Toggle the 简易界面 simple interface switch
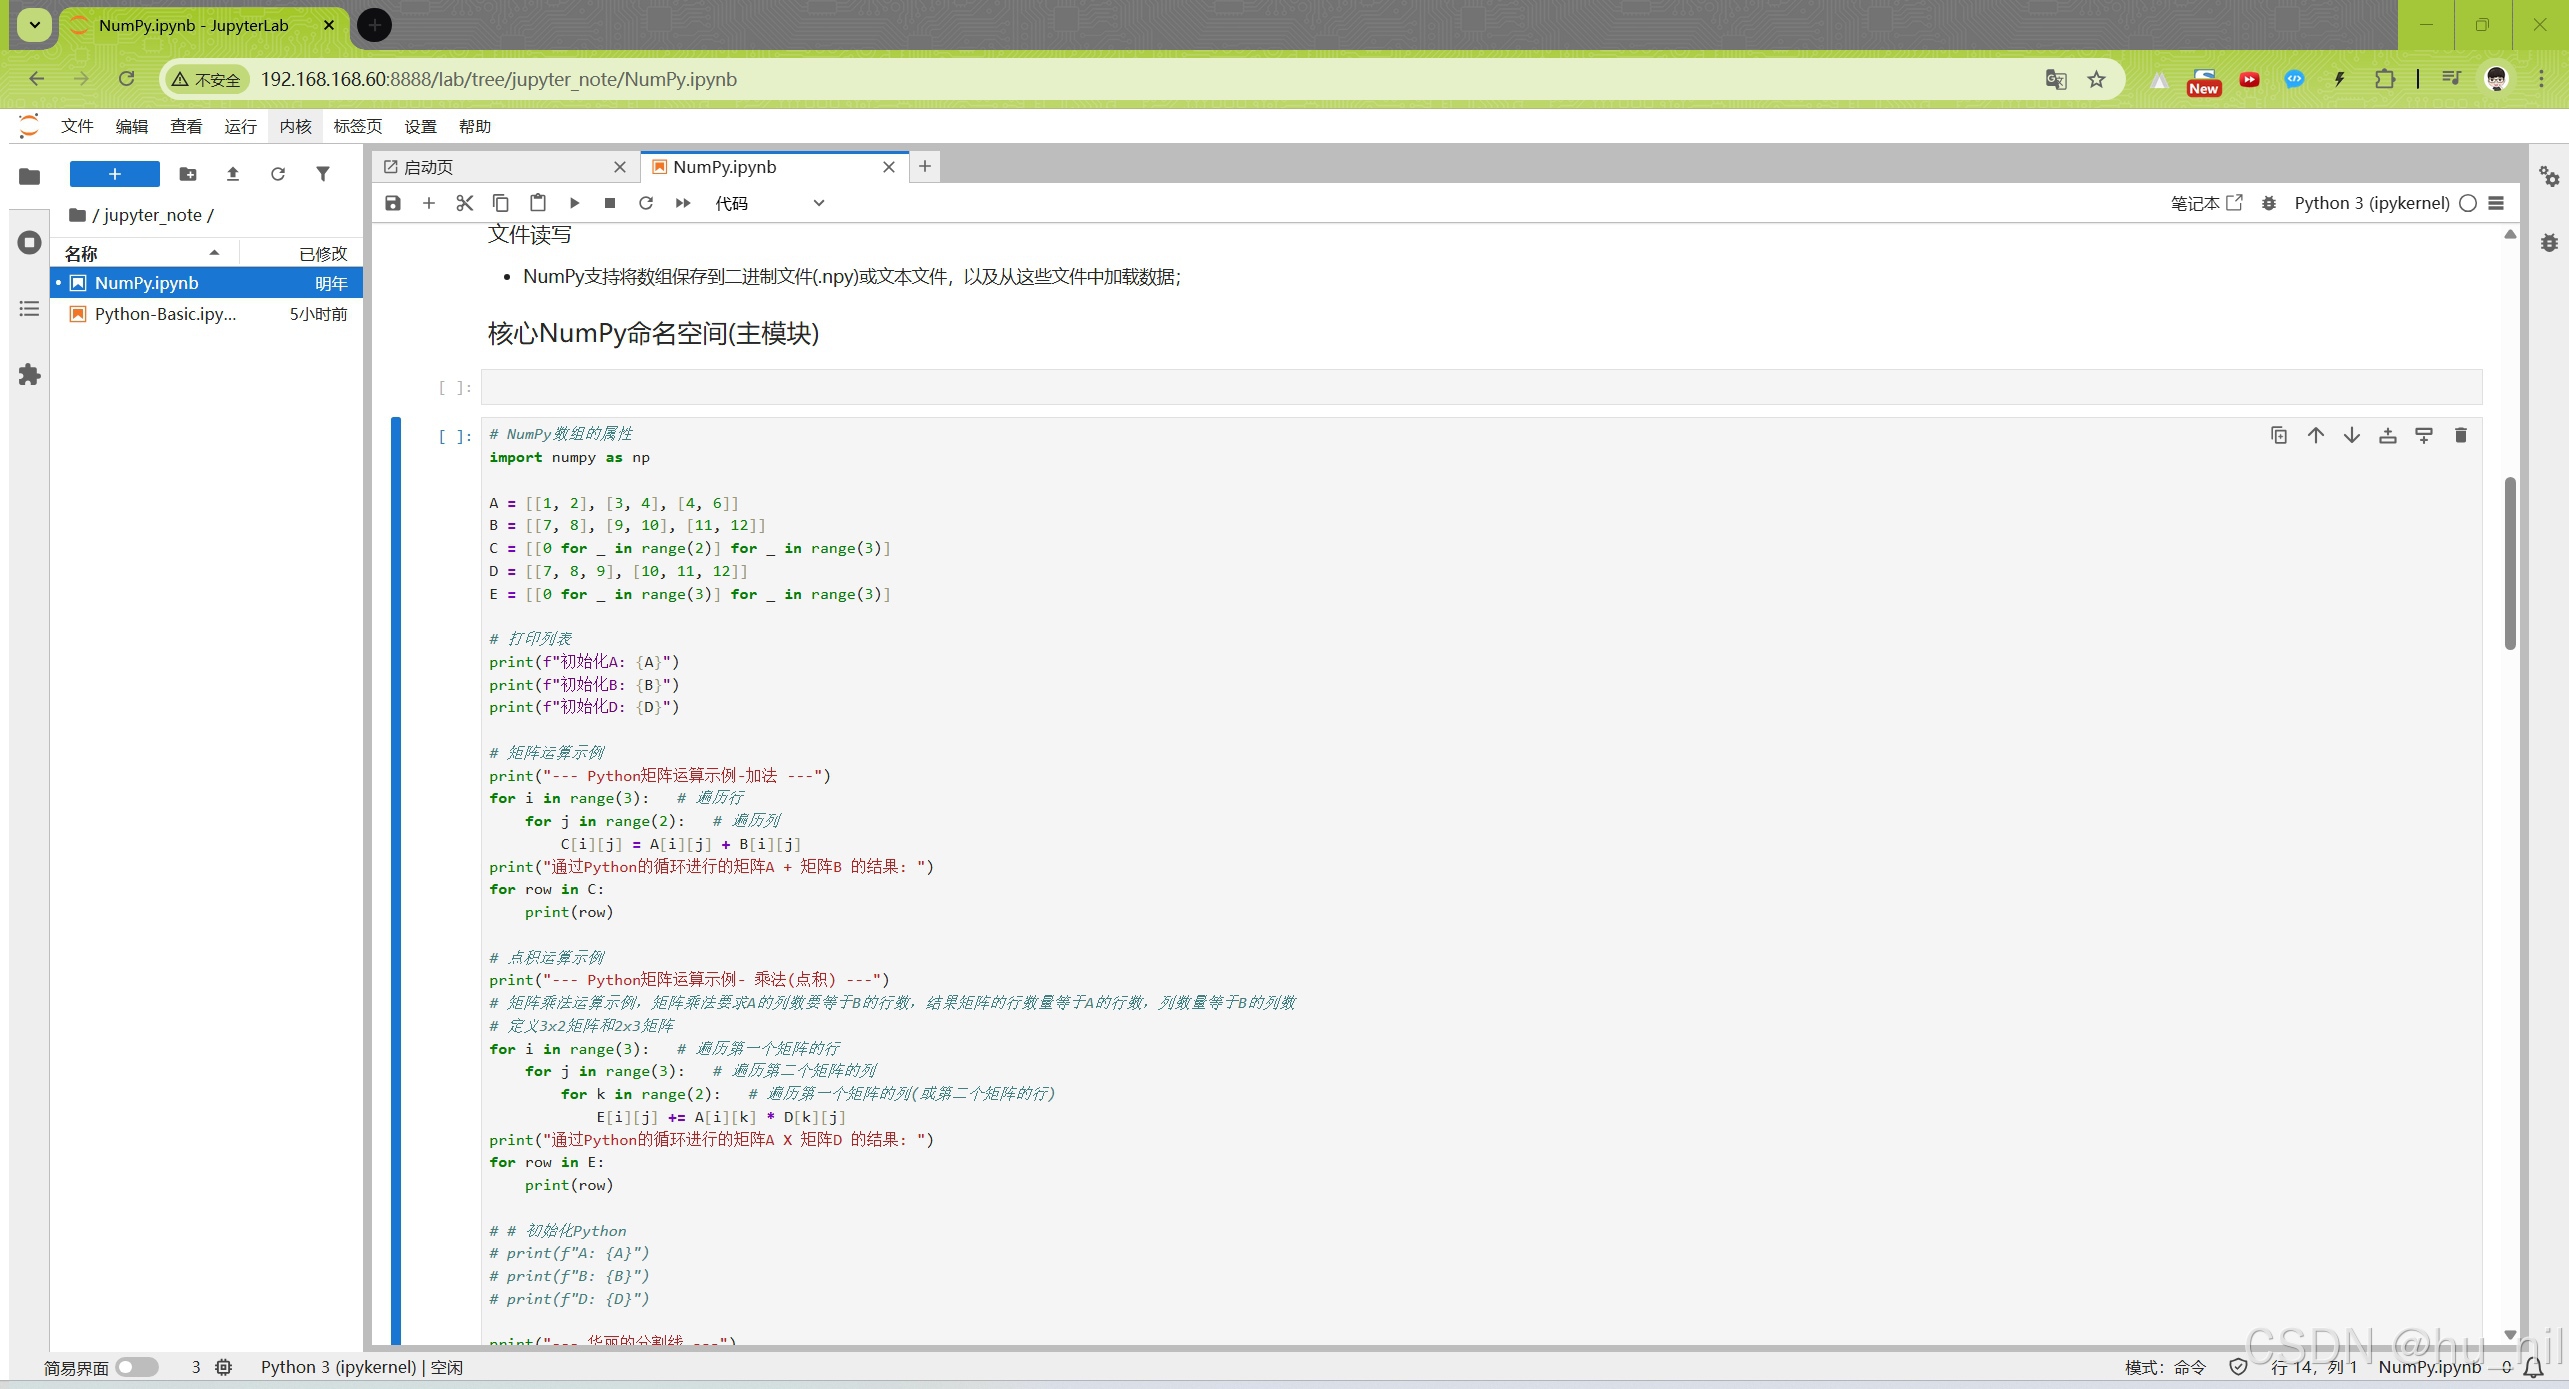2569x1389 pixels. 137,1367
